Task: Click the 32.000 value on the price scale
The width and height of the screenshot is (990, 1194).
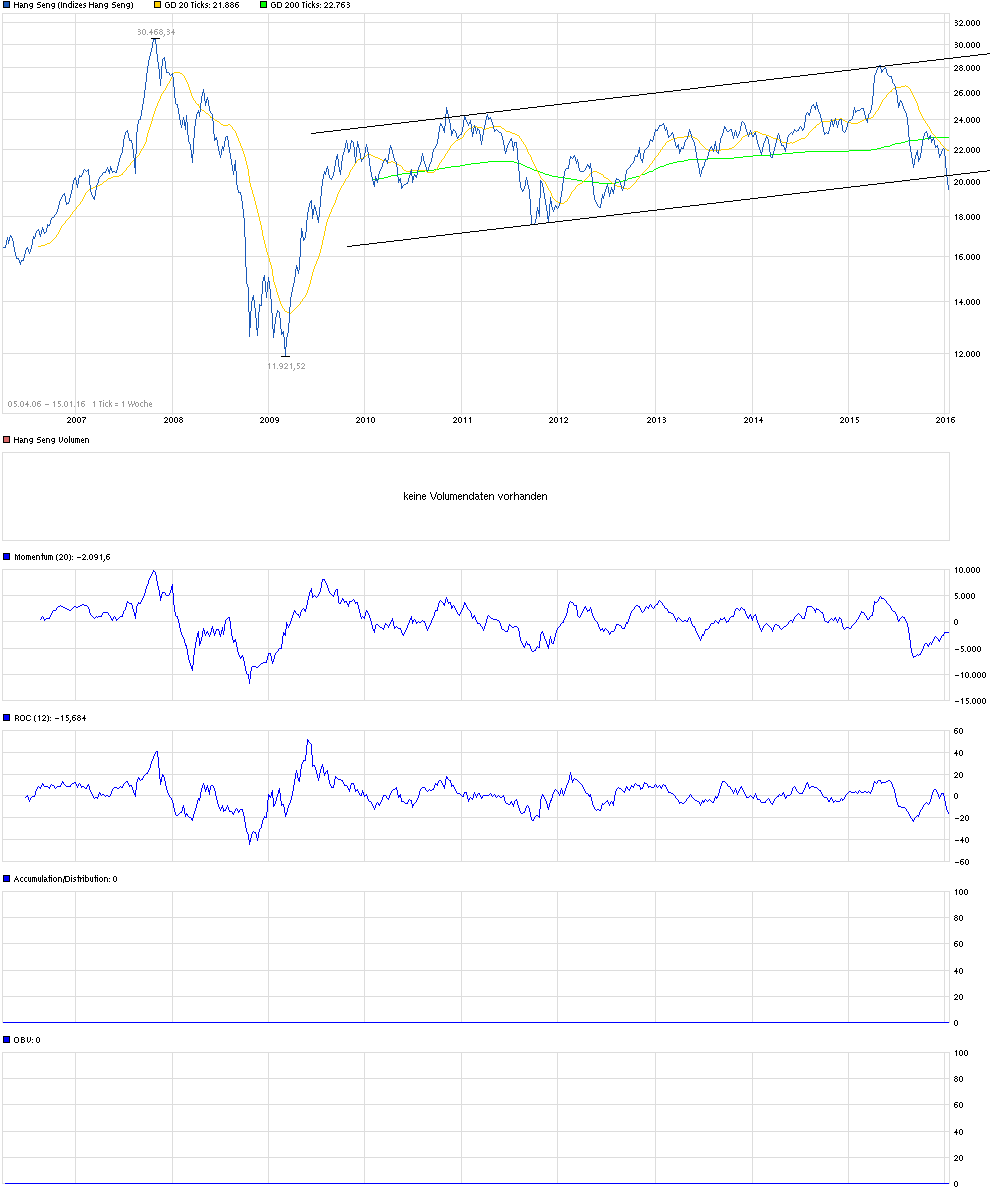Action: tap(966, 22)
